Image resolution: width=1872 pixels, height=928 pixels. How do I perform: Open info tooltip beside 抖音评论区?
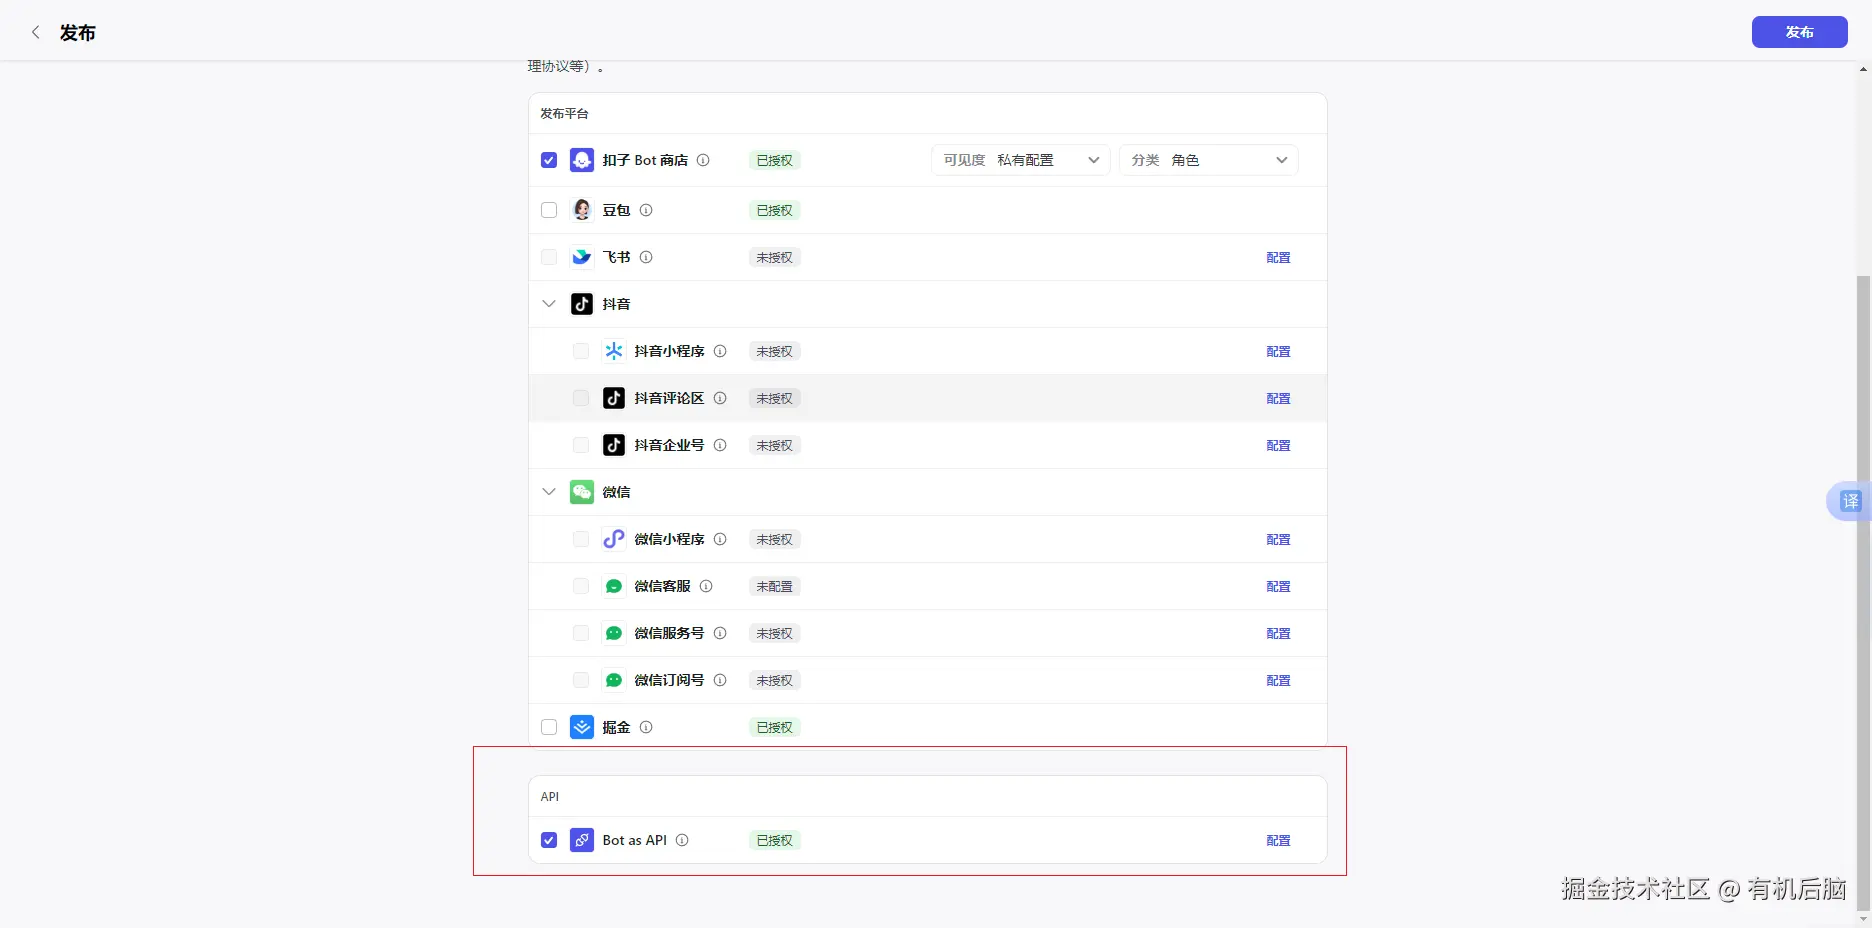point(720,398)
